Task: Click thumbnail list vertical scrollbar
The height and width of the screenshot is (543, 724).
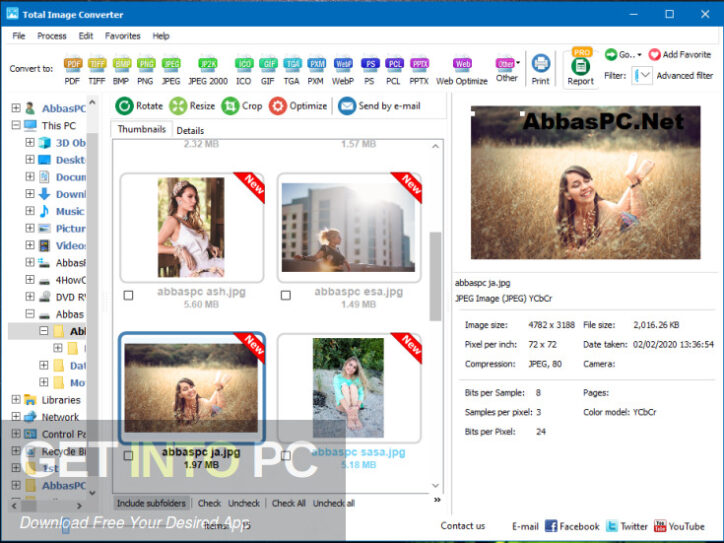Action: [435, 276]
